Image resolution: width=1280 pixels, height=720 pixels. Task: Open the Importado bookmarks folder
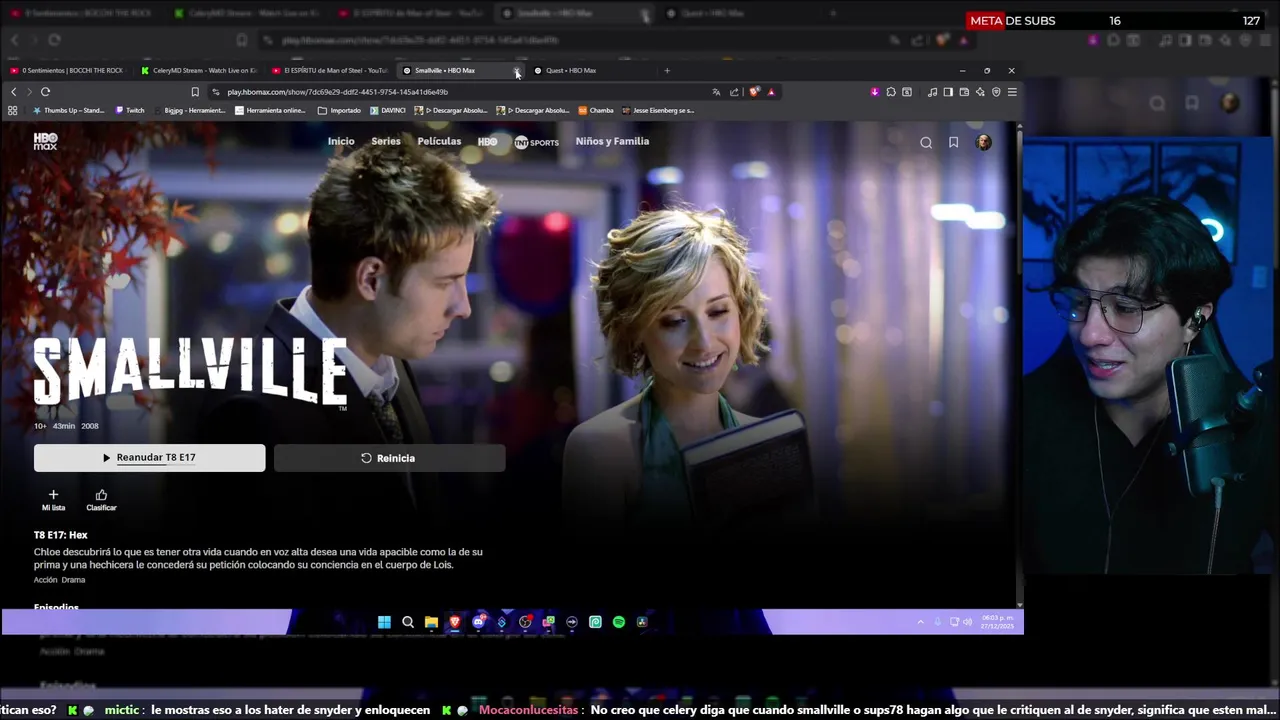pyautogui.click(x=339, y=111)
